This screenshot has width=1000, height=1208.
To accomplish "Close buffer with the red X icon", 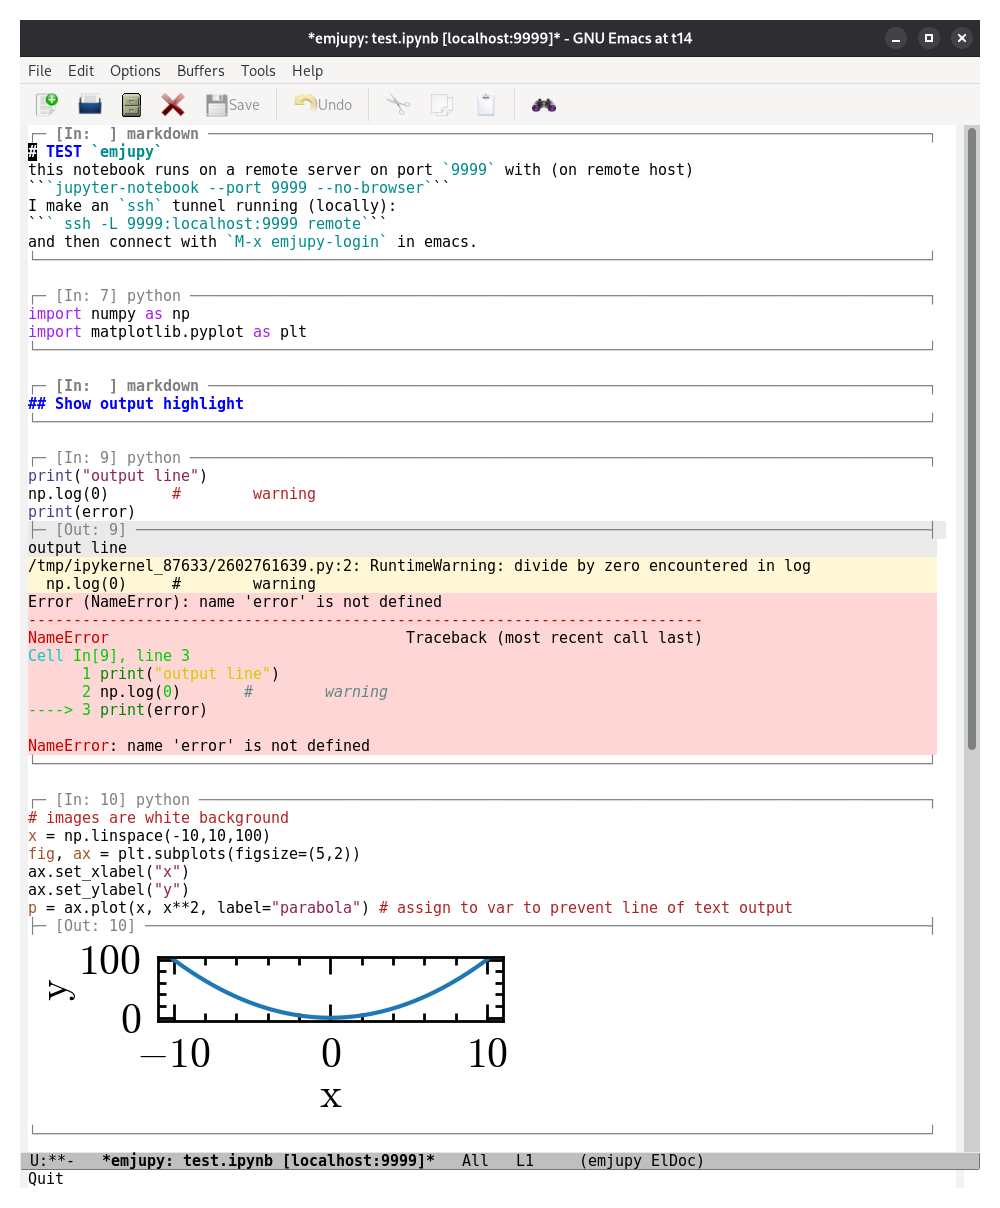I will [x=173, y=104].
